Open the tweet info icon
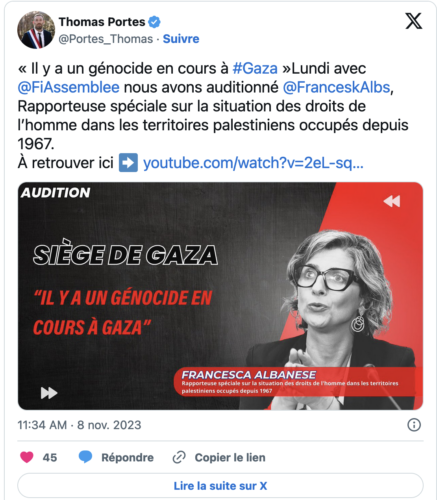The height and width of the screenshot is (500, 437). pyautogui.click(x=414, y=425)
